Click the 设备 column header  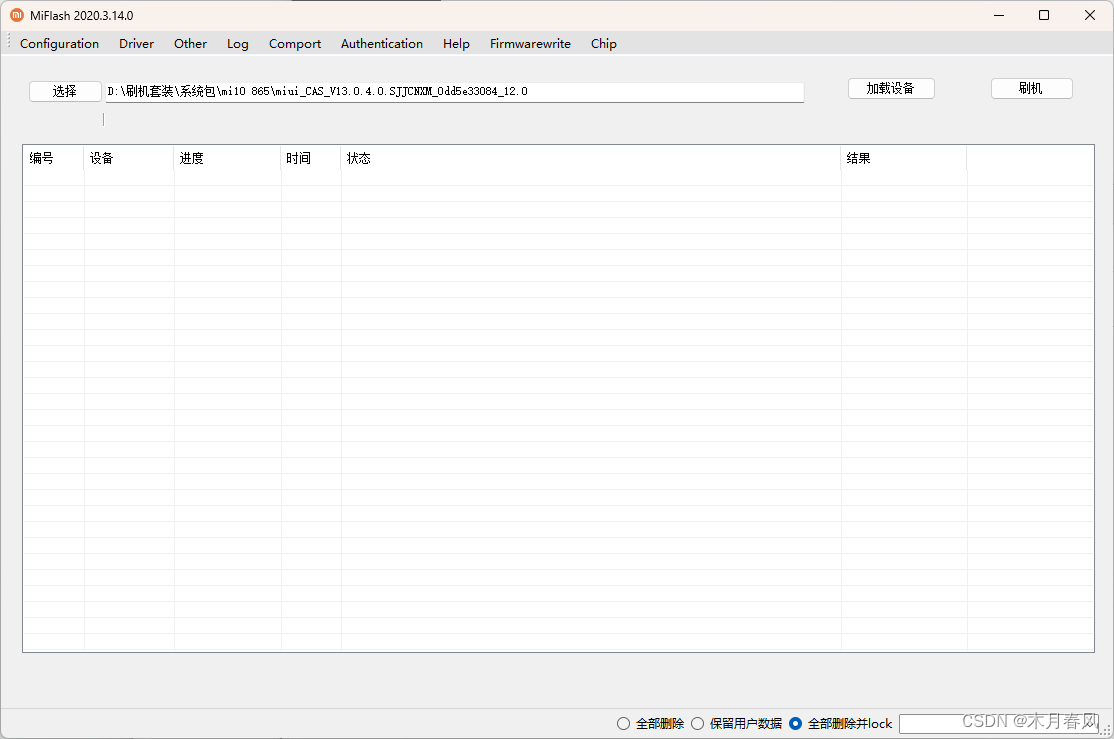[129, 158]
